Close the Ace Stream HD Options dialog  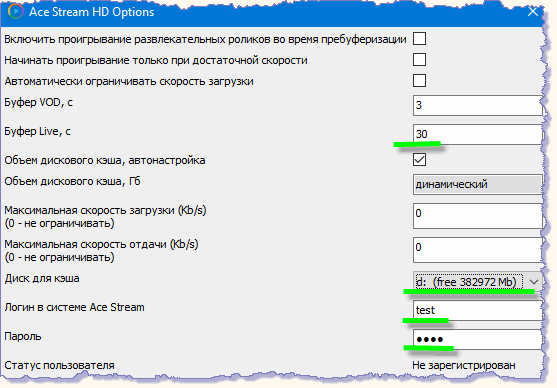532,12
